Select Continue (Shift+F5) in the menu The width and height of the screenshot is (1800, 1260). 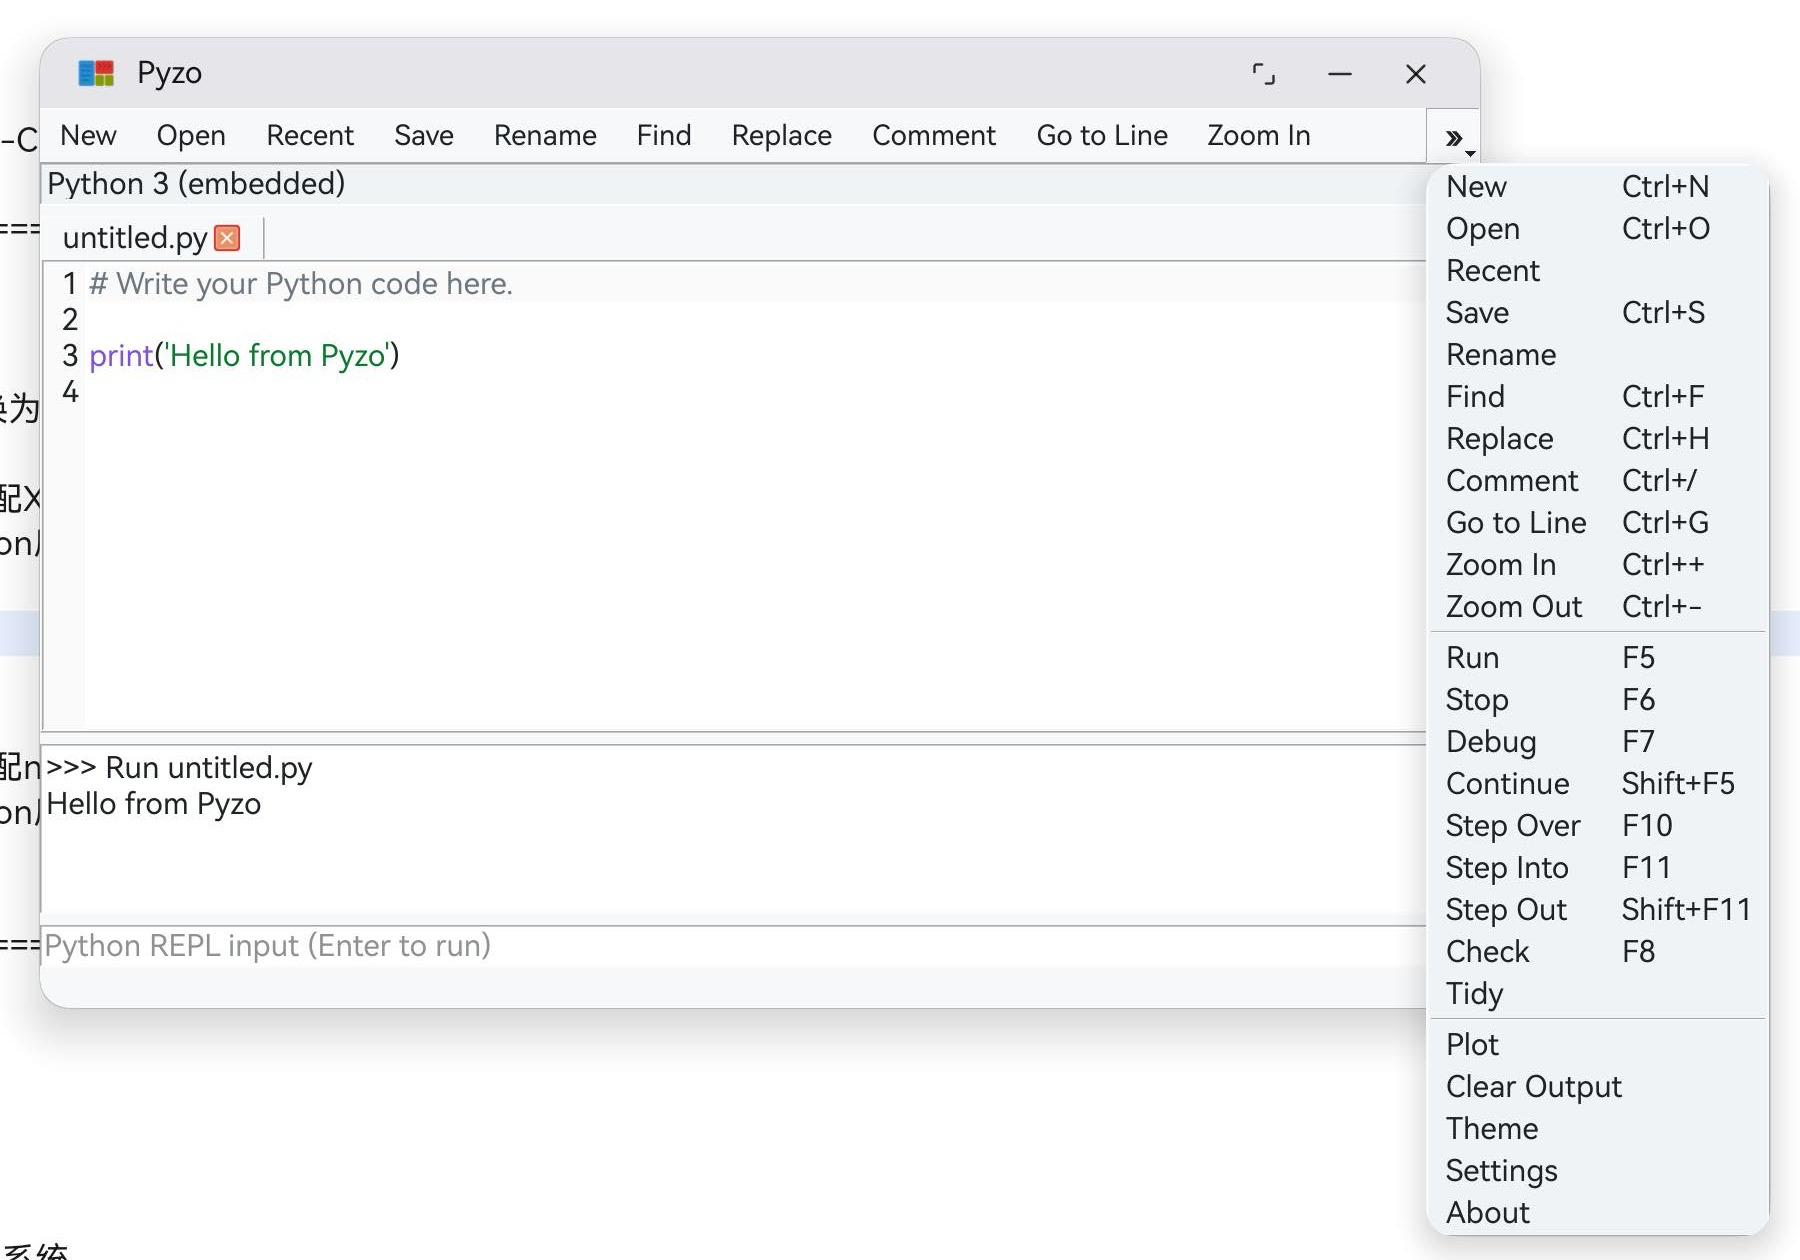point(1597,784)
